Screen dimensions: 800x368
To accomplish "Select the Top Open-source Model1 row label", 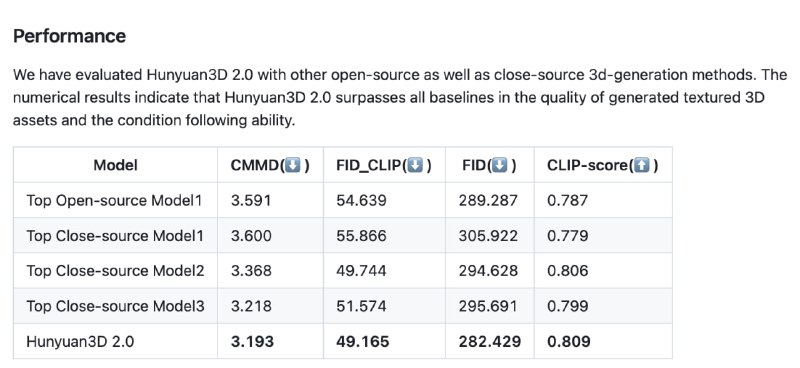I will [x=114, y=201].
